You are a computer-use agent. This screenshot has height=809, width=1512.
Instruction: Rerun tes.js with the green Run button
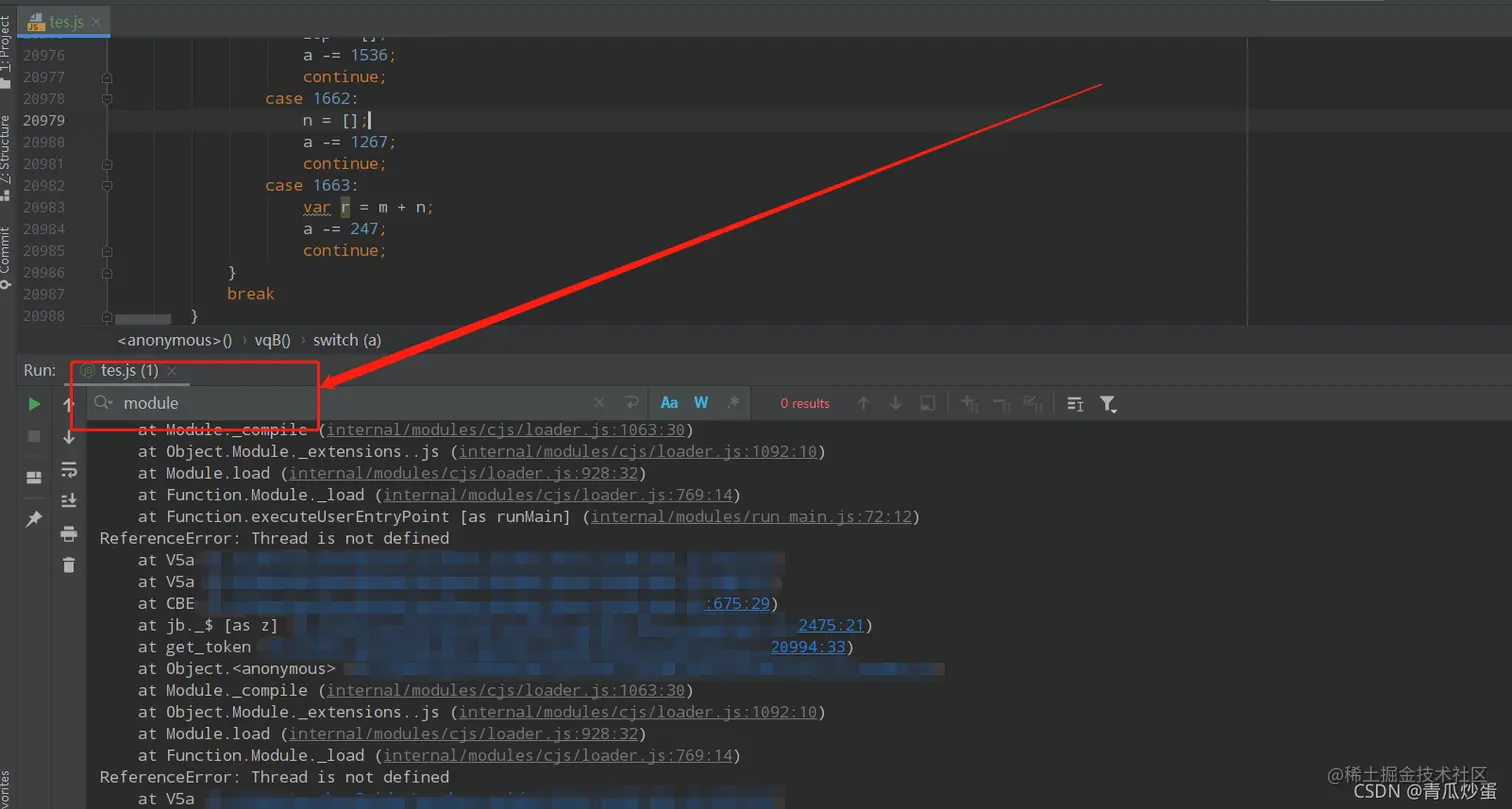34,404
